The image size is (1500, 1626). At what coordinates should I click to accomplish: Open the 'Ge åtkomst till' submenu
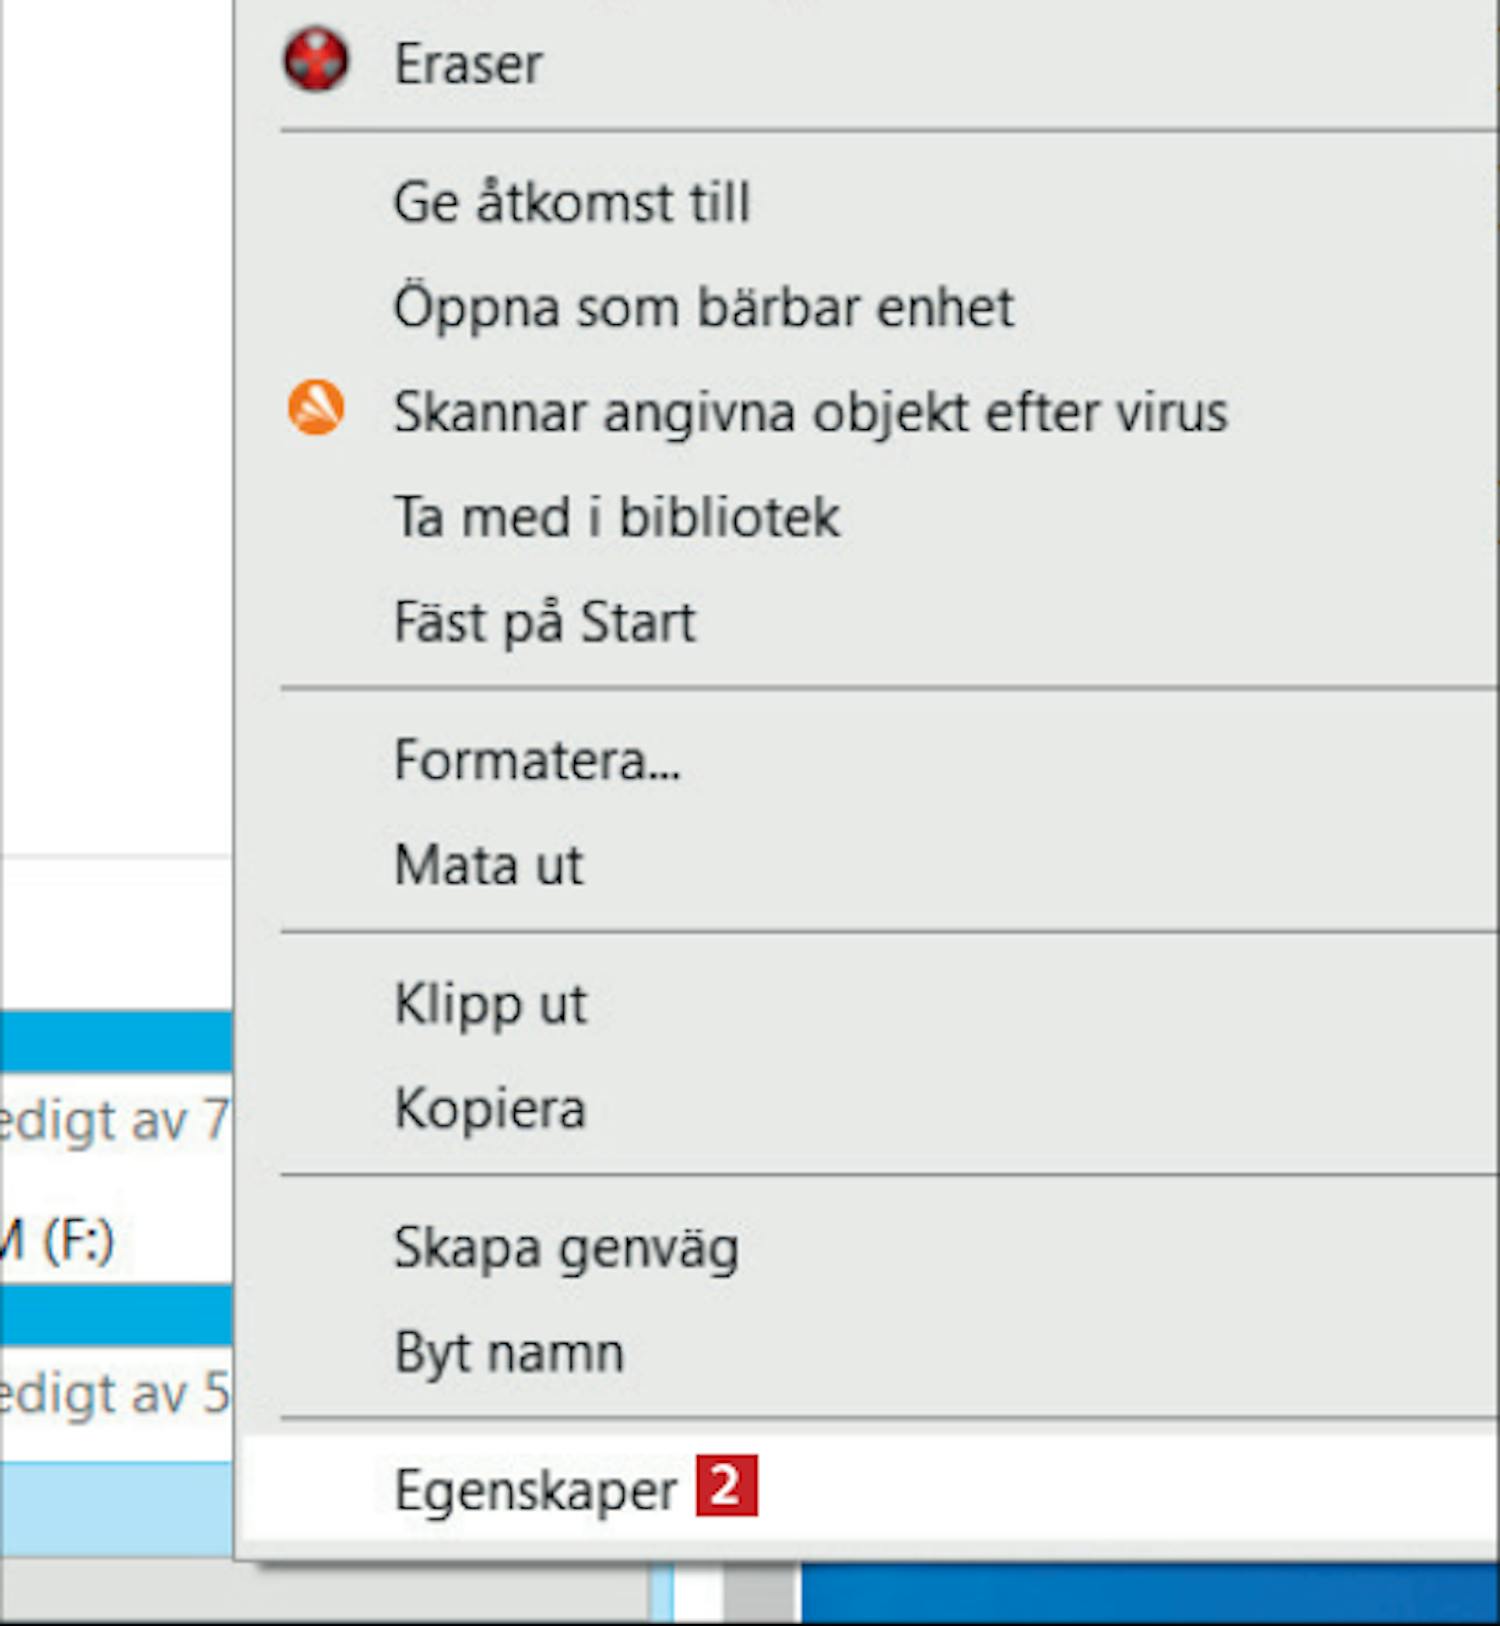pos(571,203)
